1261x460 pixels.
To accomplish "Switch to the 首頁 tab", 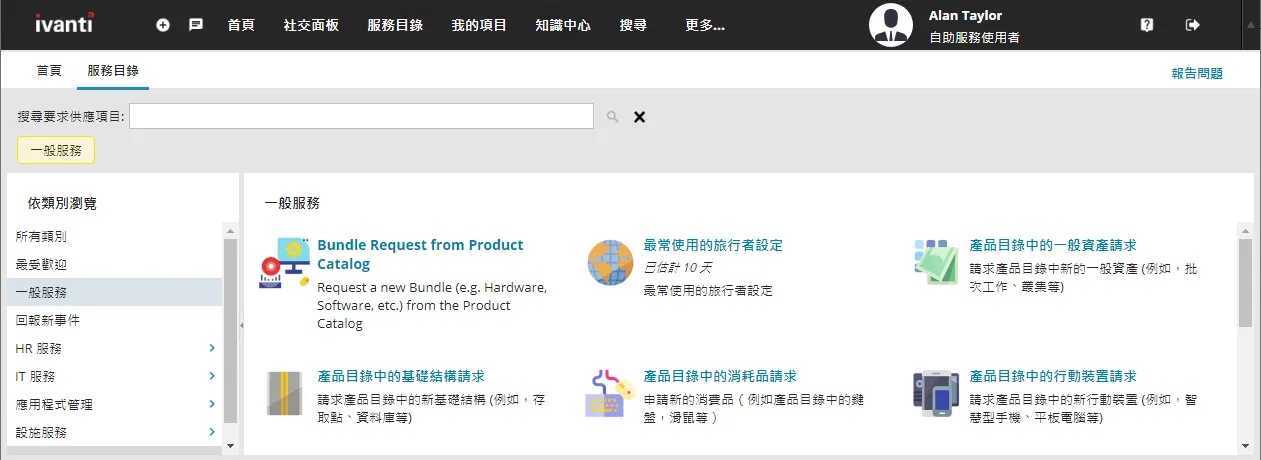I will tap(49, 71).
